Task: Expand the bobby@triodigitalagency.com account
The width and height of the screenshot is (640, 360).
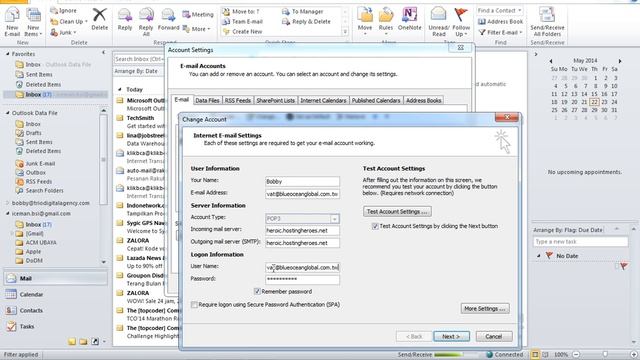Action: click(7, 203)
